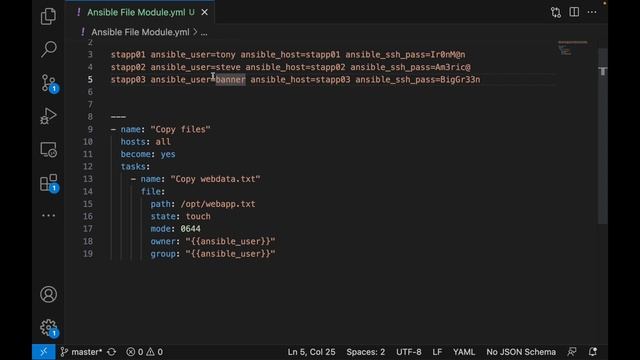Open the Remote Explorer view

pyautogui.click(x=48, y=150)
